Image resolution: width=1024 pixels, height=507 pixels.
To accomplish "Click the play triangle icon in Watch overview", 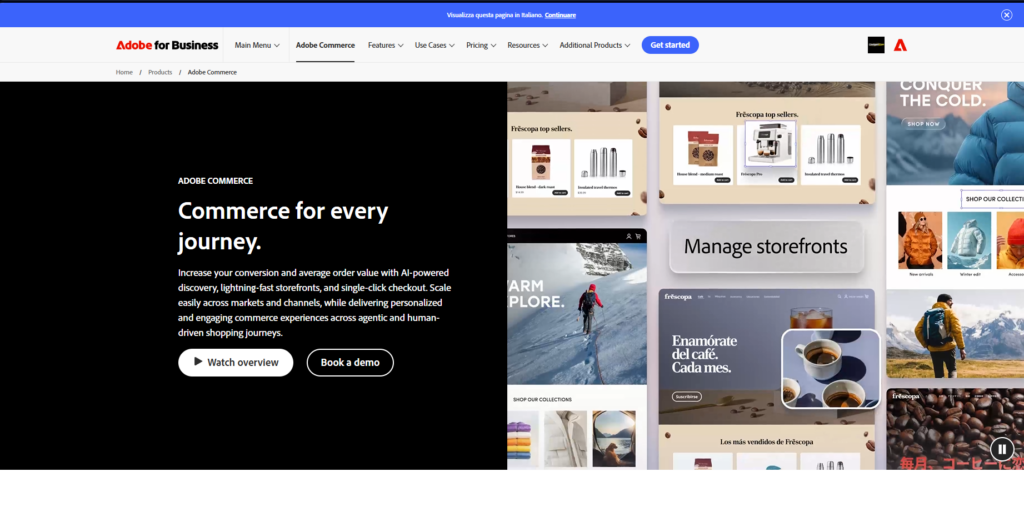I will tap(198, 361).
